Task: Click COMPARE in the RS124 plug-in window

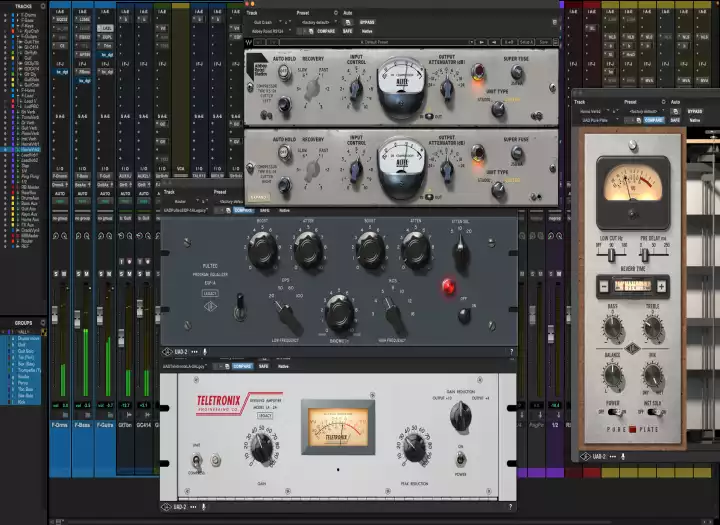Action: click(326, 31)
